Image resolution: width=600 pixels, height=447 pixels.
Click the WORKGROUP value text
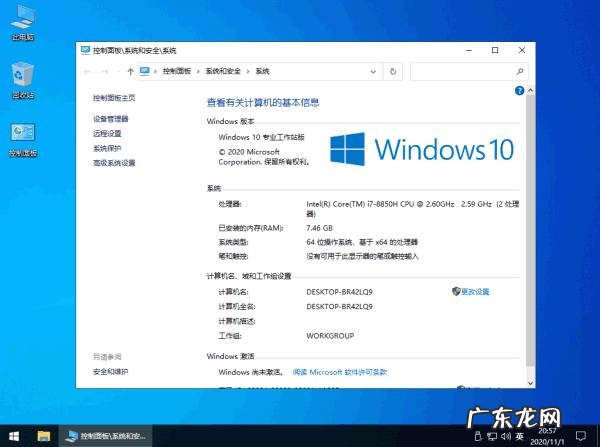pos(330,336)
